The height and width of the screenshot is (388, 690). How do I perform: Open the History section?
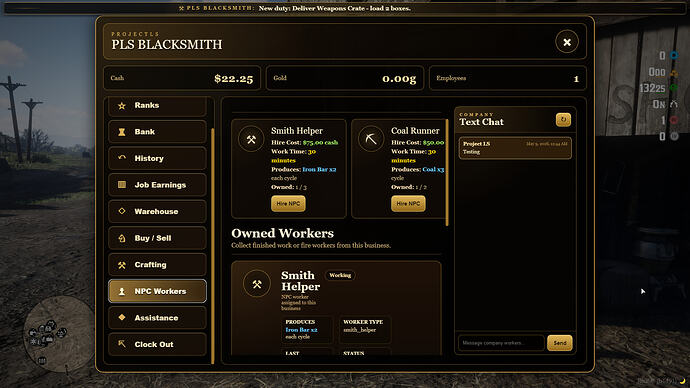(x=157, y=158)
